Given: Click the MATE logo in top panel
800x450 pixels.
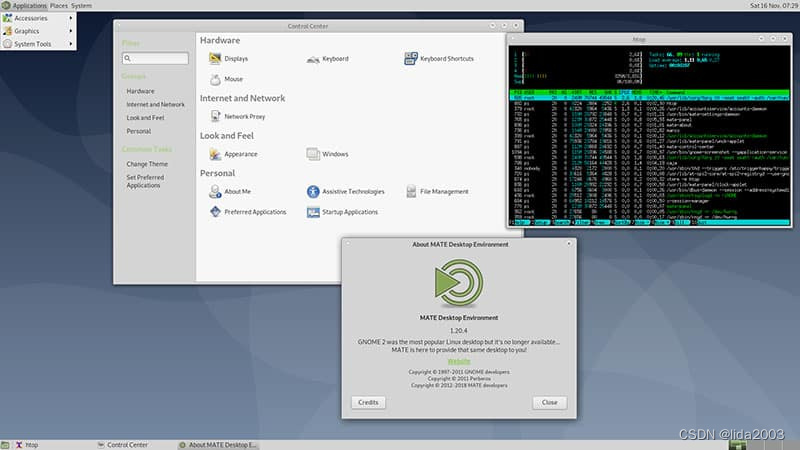Looking at the screenshot, I should pyautogui.click(x=6, y=5).
